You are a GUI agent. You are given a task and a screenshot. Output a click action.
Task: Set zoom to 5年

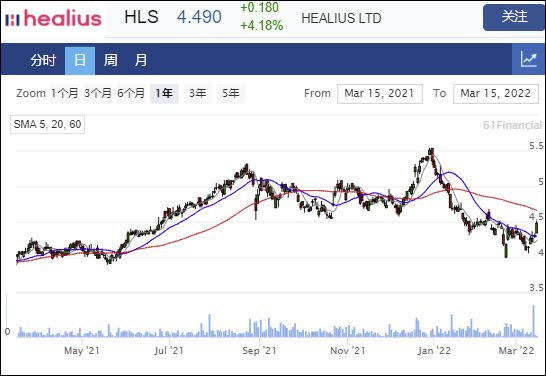tap(231, 93)
